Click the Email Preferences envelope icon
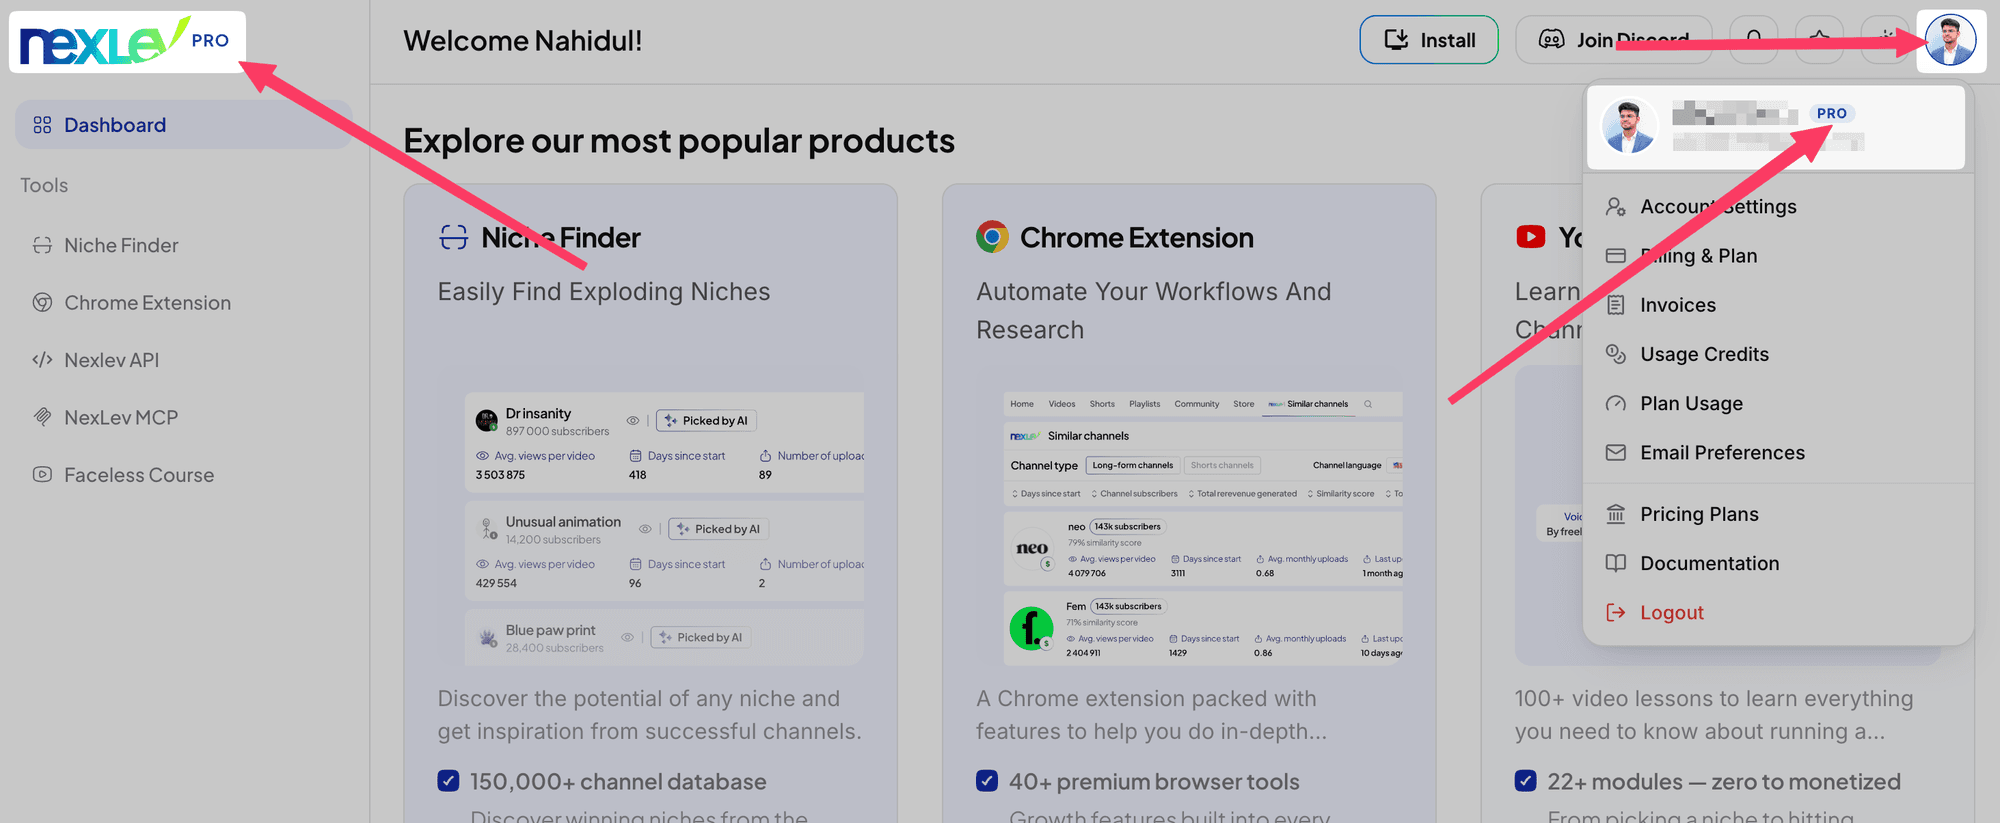This screenshot has width=2000, height=823. [1616, 452]
